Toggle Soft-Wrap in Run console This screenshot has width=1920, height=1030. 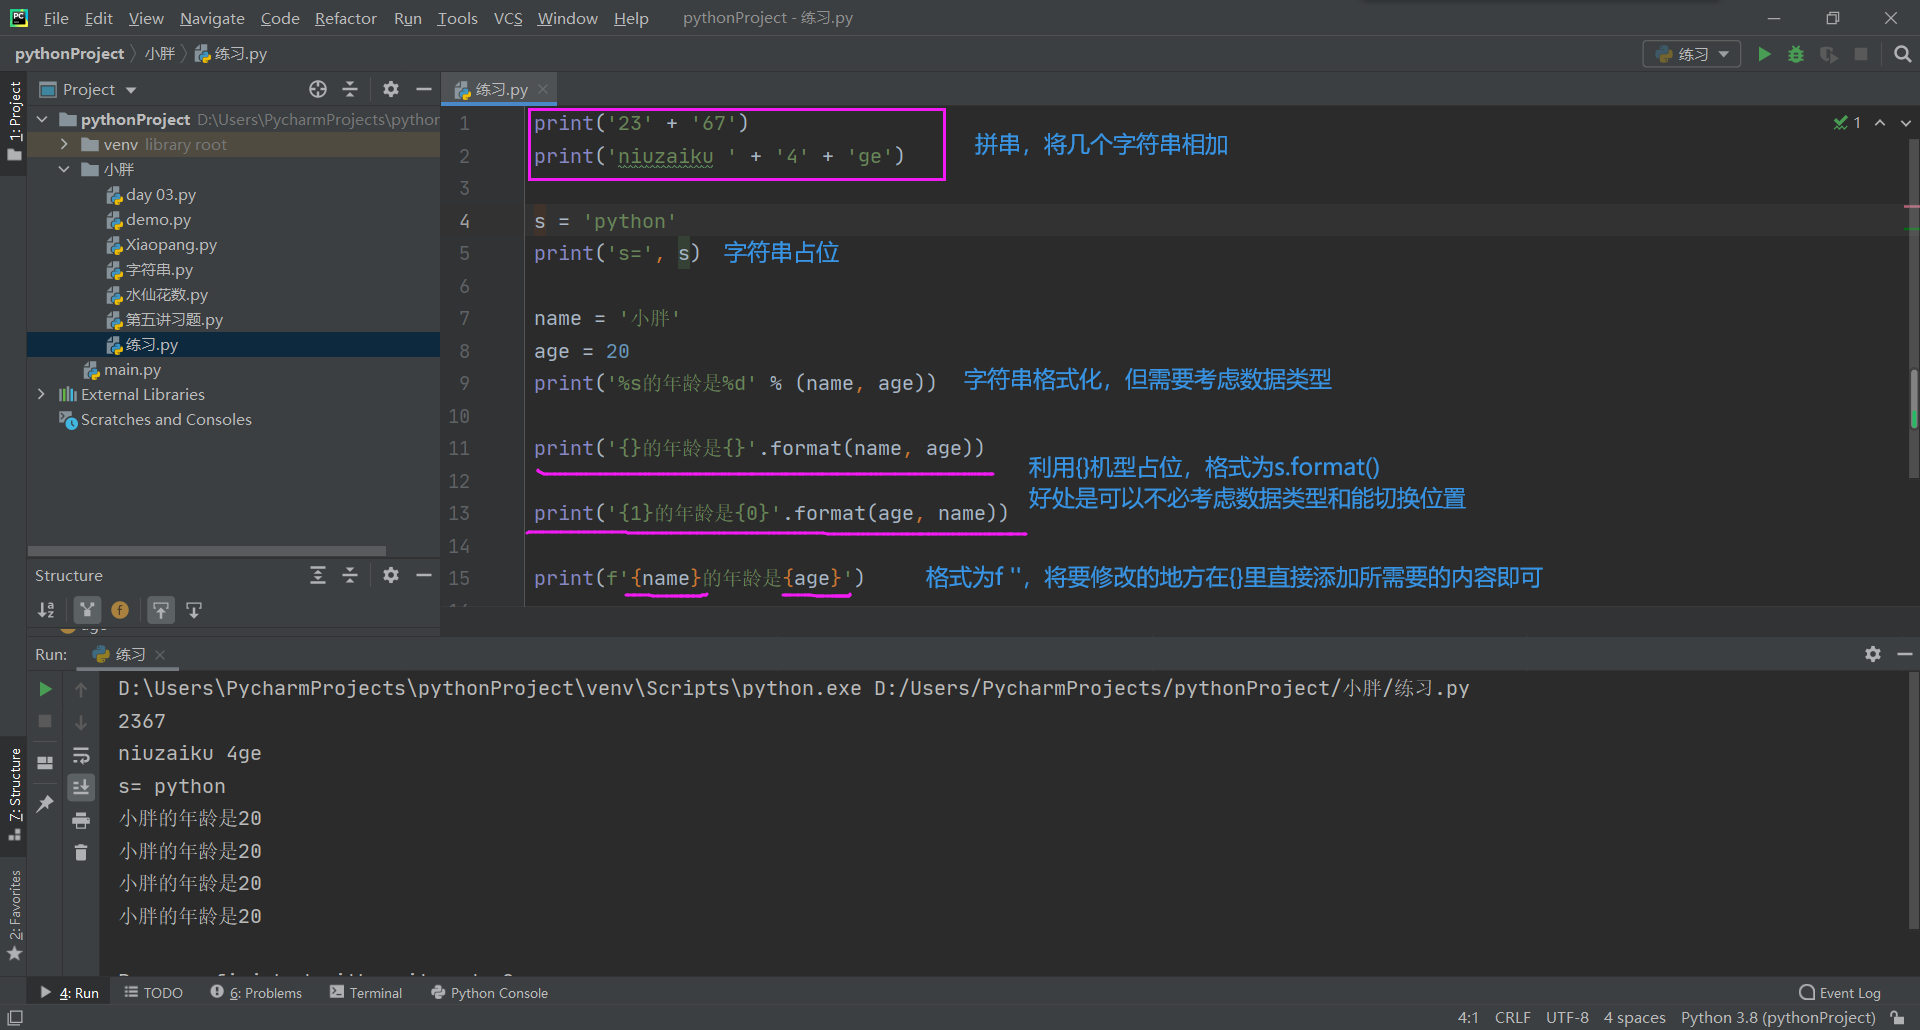pyautogui.click(x=81, y=755)
